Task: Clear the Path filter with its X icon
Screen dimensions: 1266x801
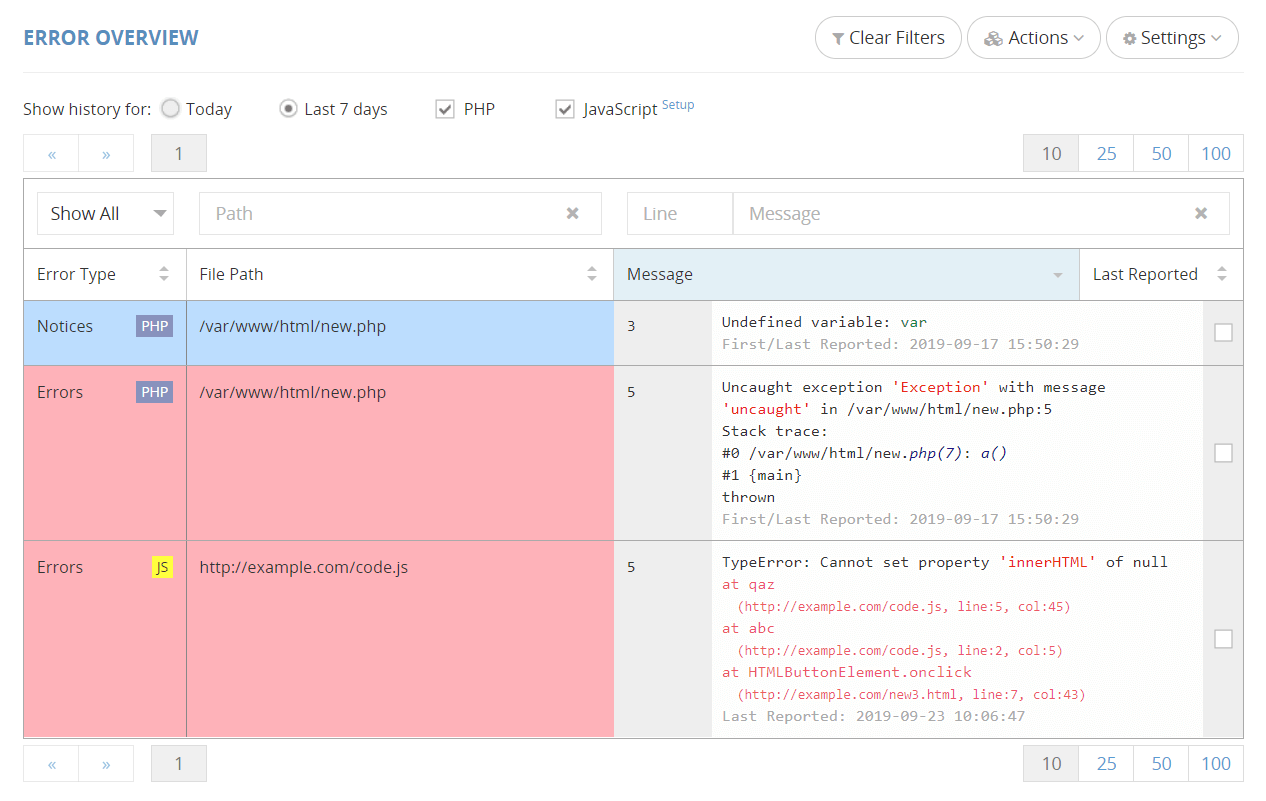Action: (x=572, y=213)
